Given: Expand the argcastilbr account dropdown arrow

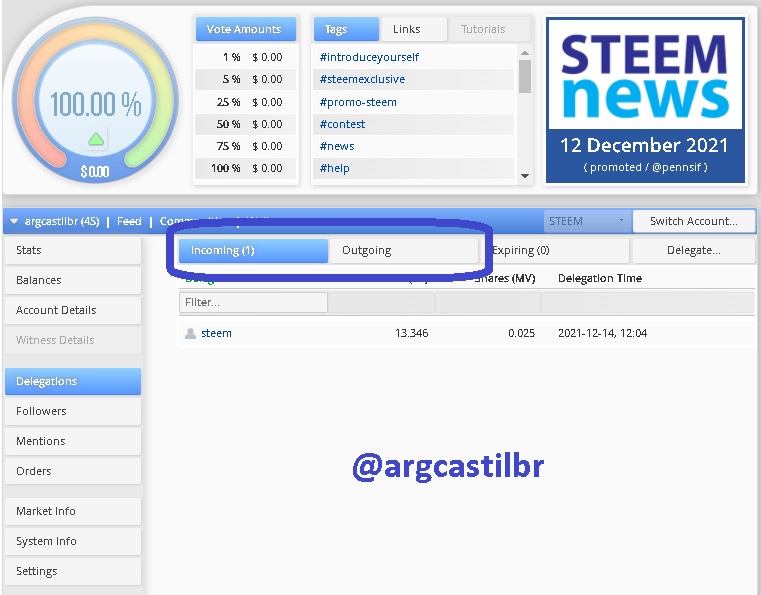Looking at the screenshot, I should pos(14,221).
